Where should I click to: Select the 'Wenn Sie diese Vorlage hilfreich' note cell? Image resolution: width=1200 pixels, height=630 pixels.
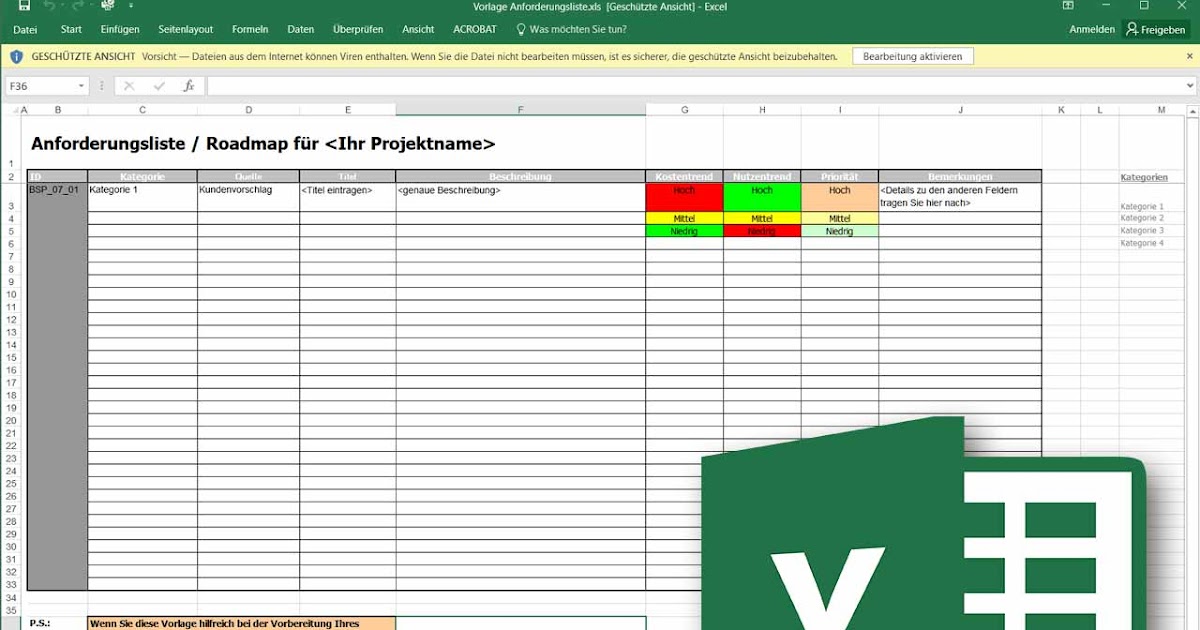click(x=241, y=623)
